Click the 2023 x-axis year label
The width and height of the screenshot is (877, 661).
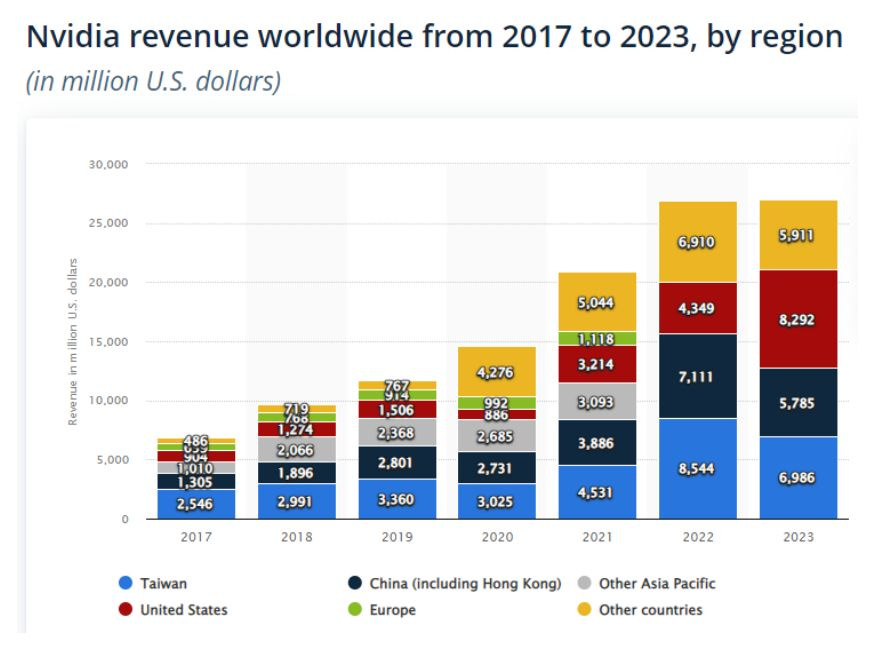pos(798,537)
